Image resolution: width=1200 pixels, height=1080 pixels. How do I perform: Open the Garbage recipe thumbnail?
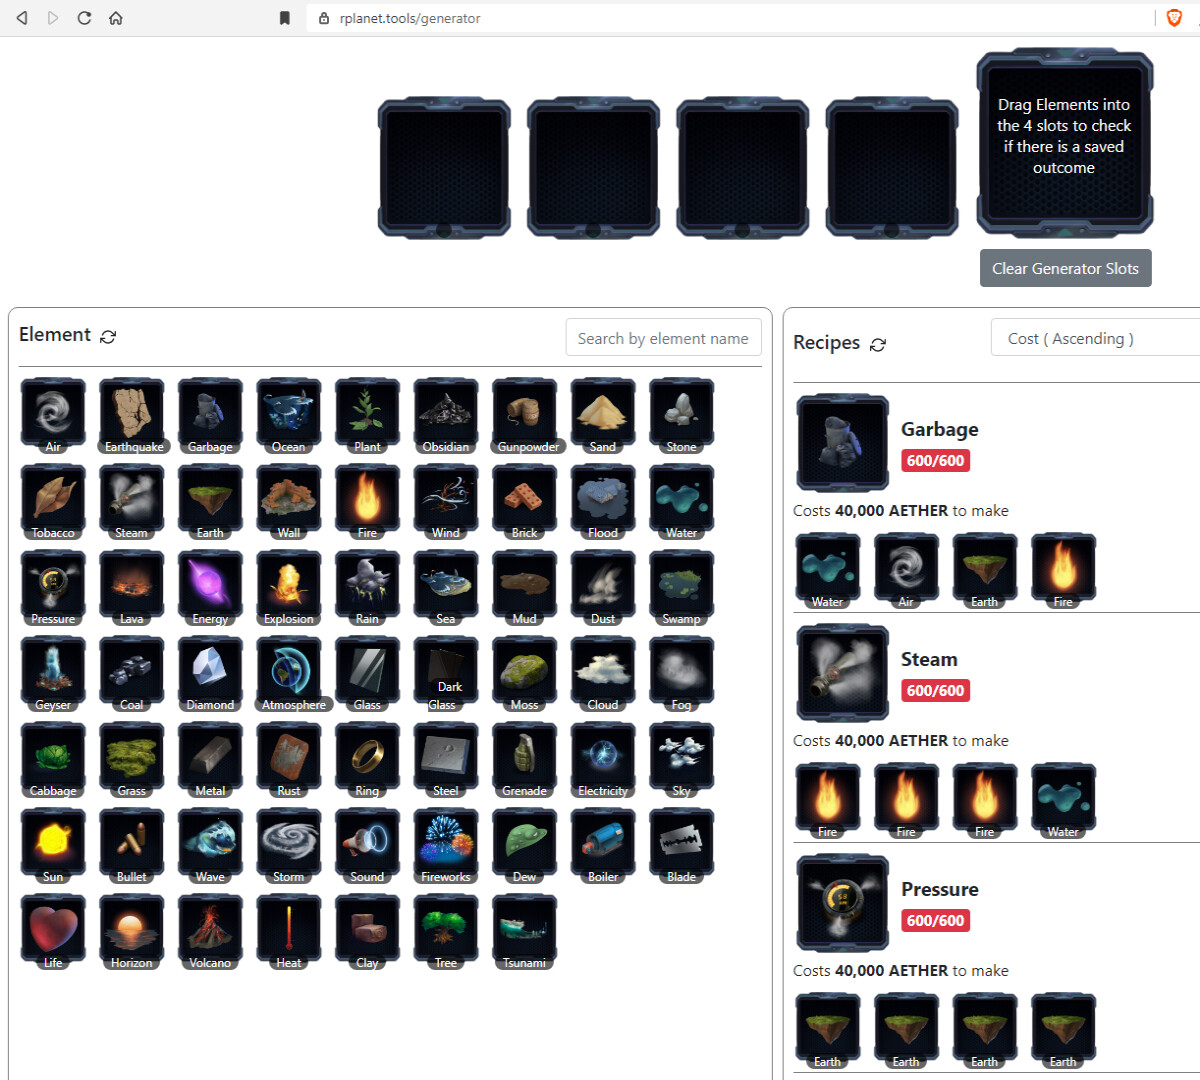(x=842, y=442)
